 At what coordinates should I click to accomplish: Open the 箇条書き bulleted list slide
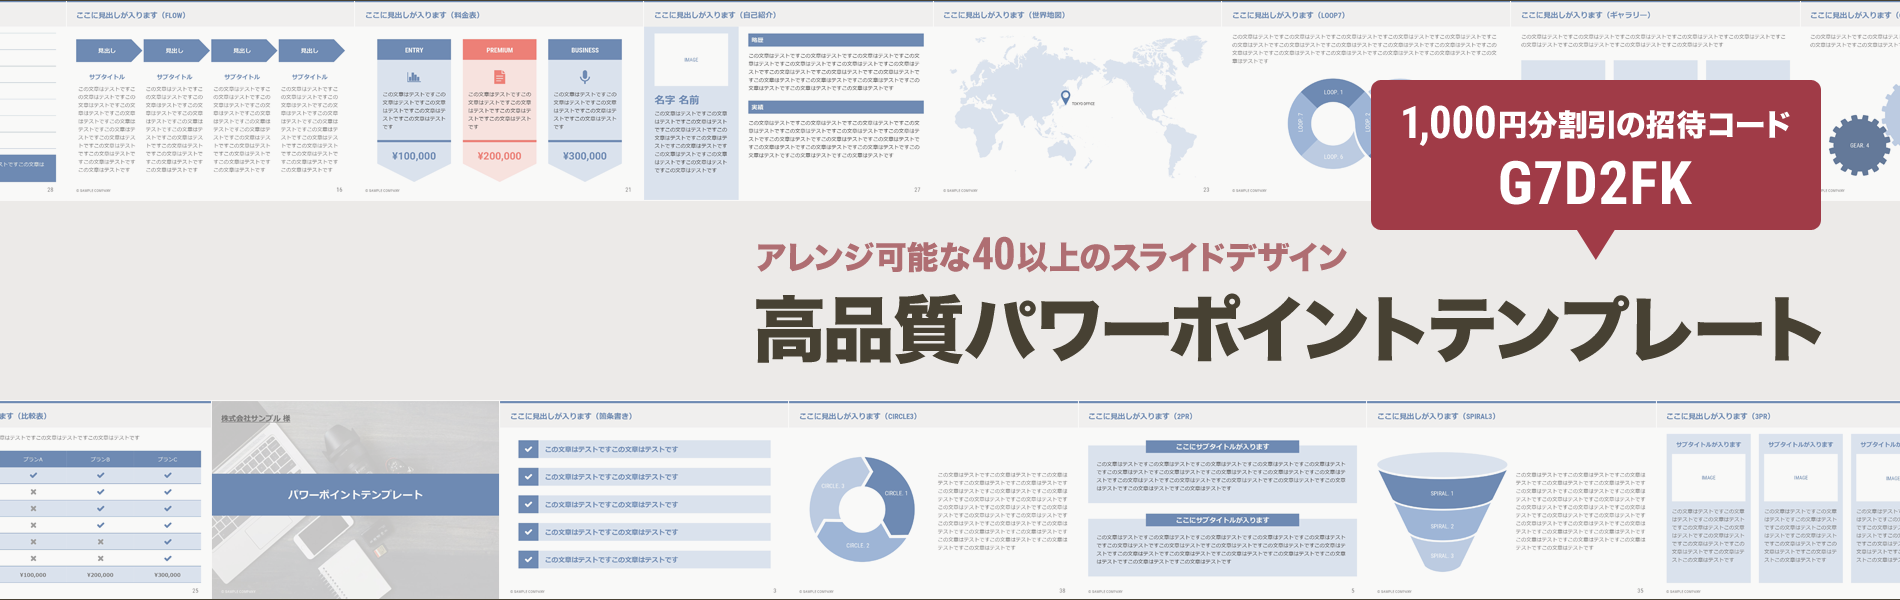[643, 501]
